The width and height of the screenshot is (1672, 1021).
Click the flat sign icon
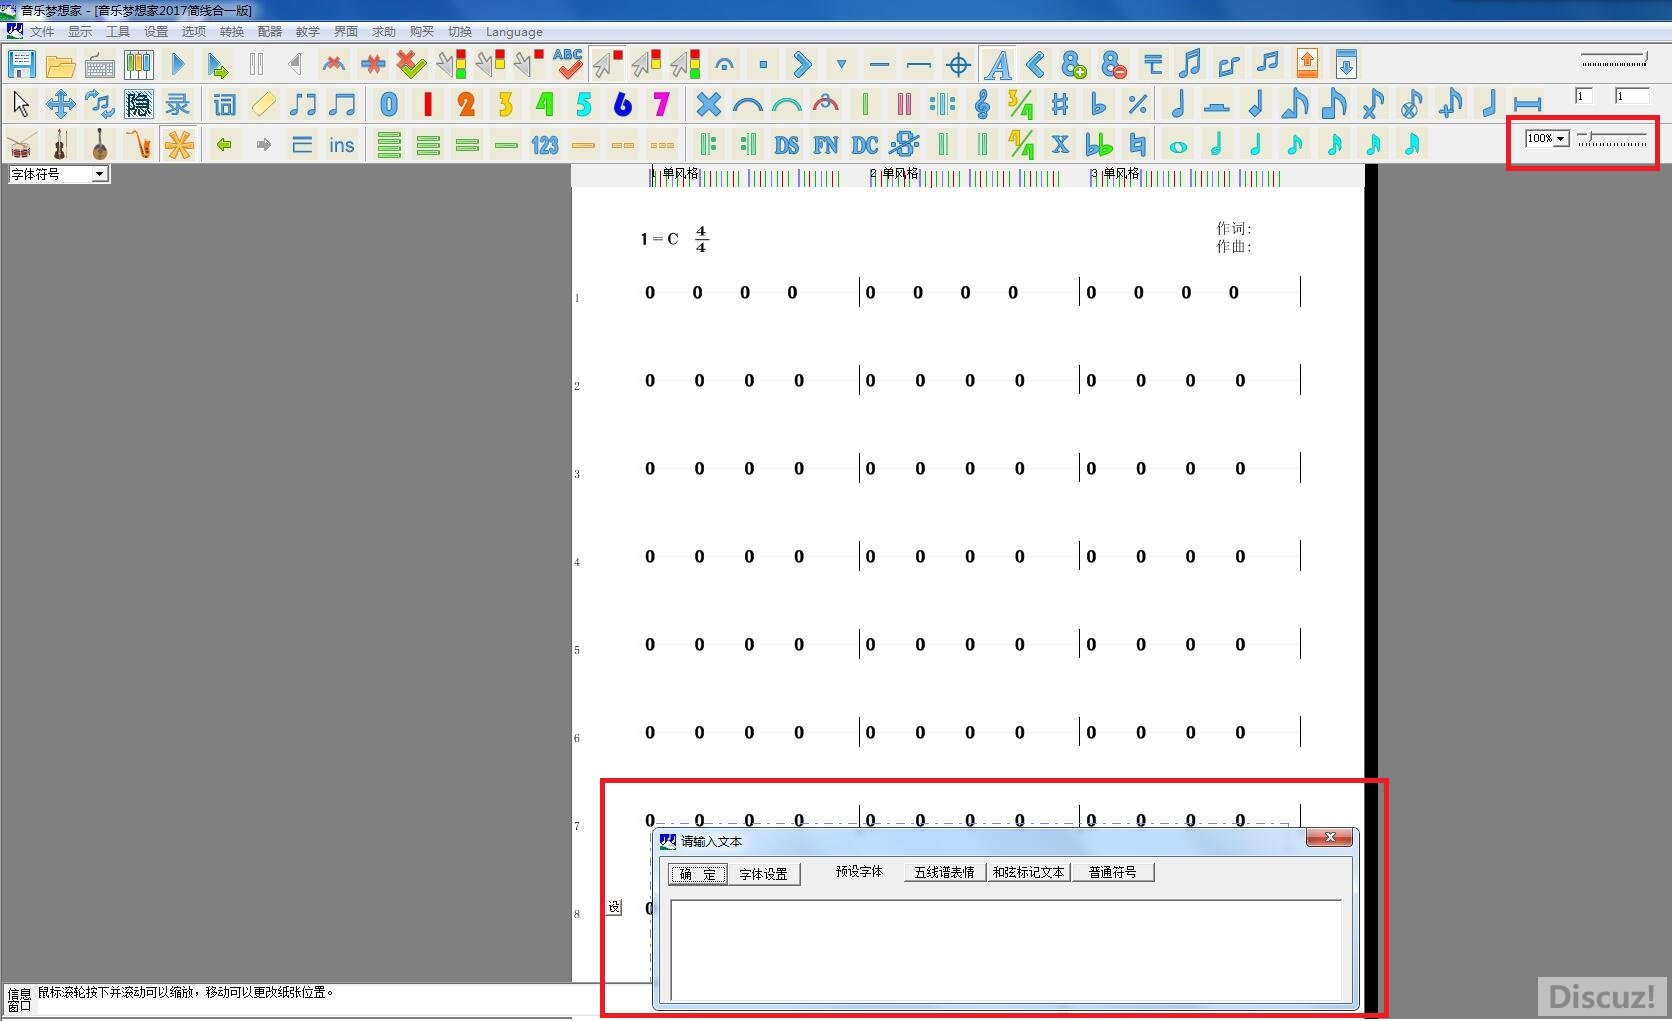tap(1099, 104)
